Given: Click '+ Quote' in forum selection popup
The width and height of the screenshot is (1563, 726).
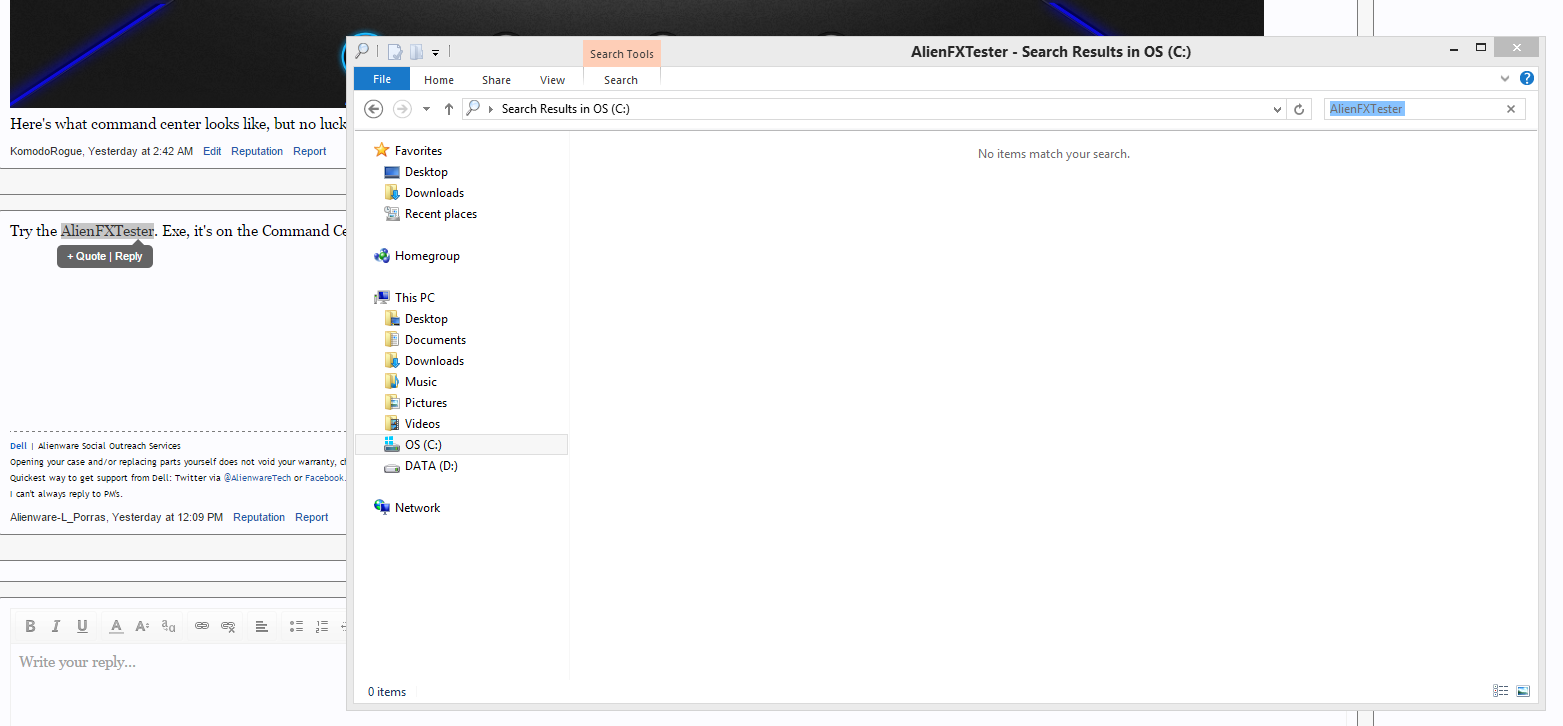Looking at the screenshot, I should tap(86, 257).
